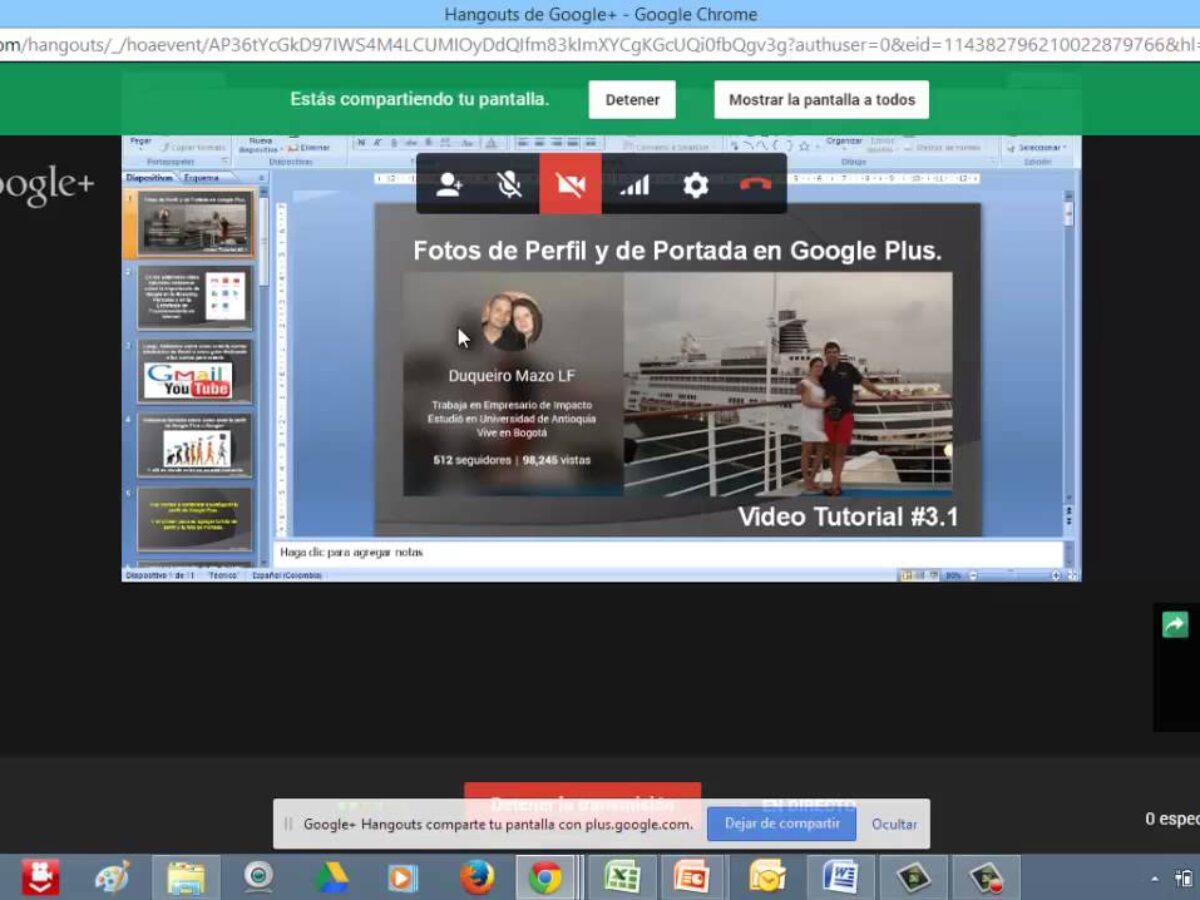
Task: Select the Gmail YouTube slide thumbnail
Action: [x=194, y=371]
